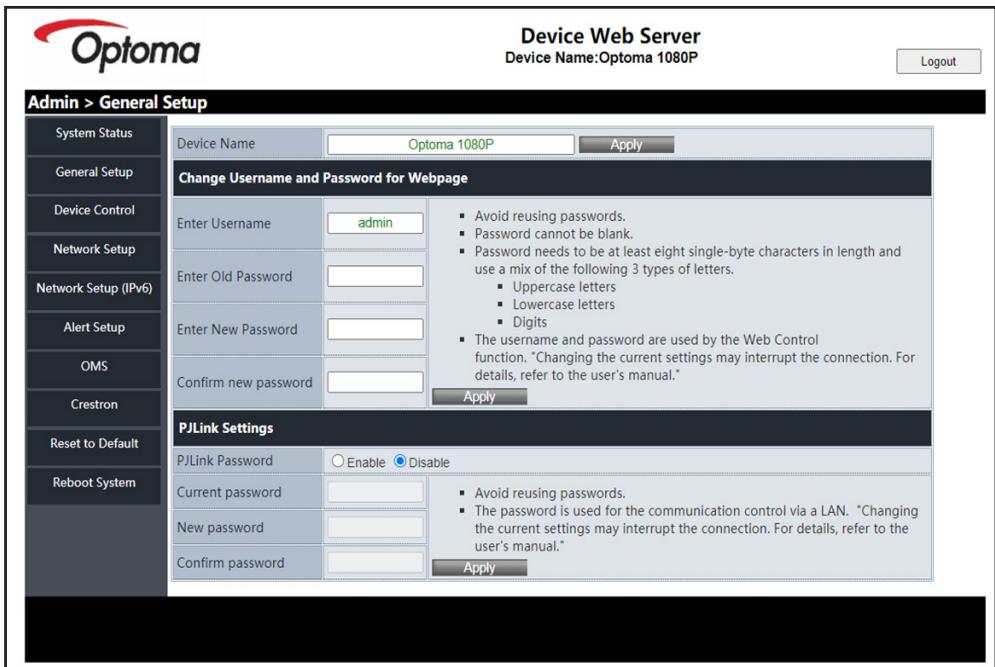Apply the PJLink settings
Viewport: 995px width, 667px height.
[479, 568]
